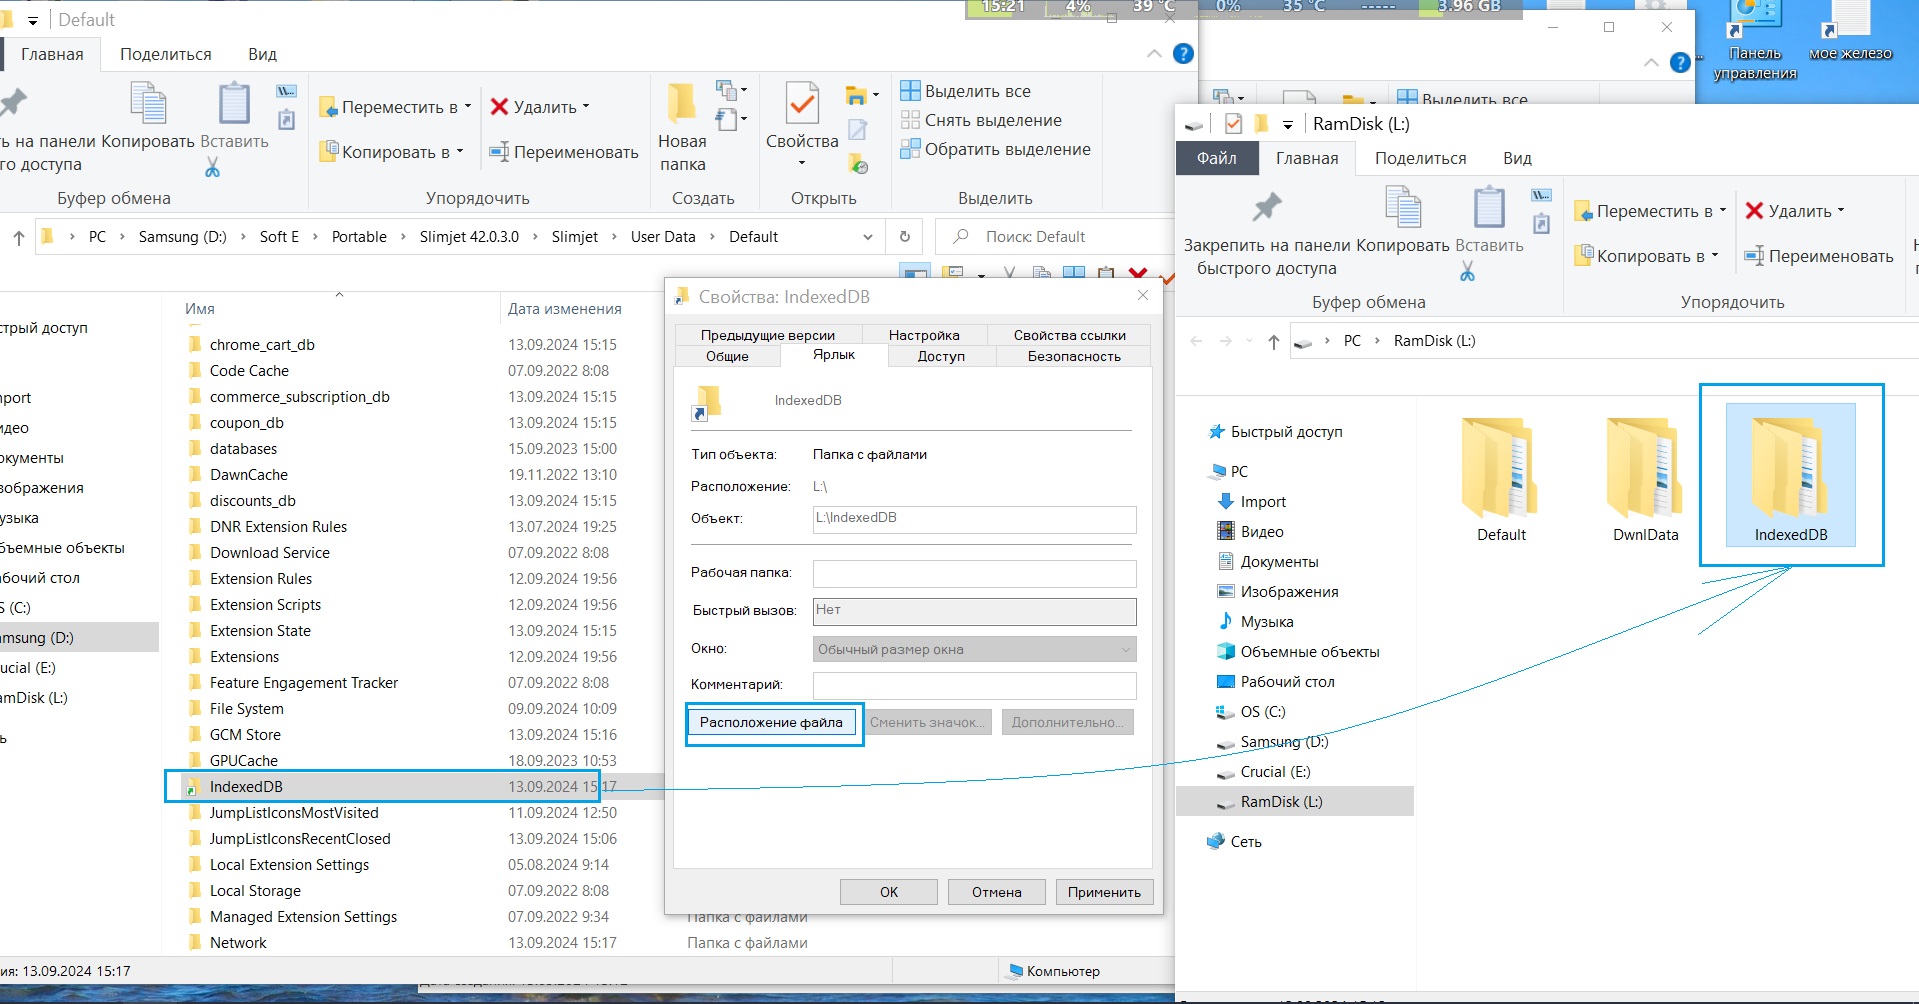Viewport: 1919px width, 1004px height.
Task: Click Slimjet 42.0.3.0 in the address breadcrumb
Action: click(x=469, y=237)
